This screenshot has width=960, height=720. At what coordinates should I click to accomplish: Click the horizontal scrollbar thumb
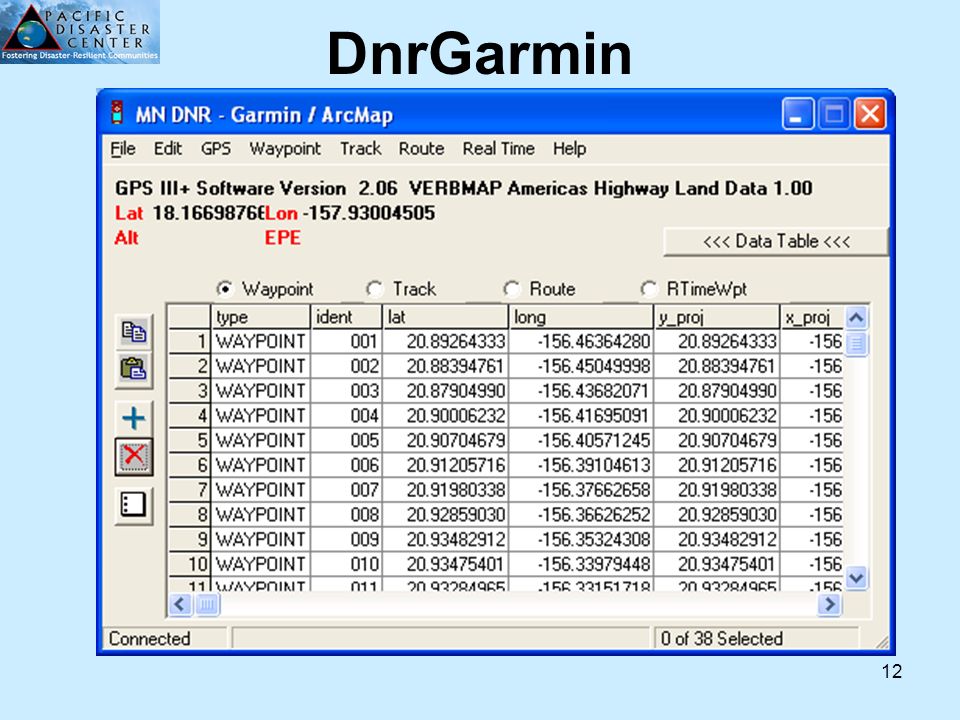click(207, 605)
